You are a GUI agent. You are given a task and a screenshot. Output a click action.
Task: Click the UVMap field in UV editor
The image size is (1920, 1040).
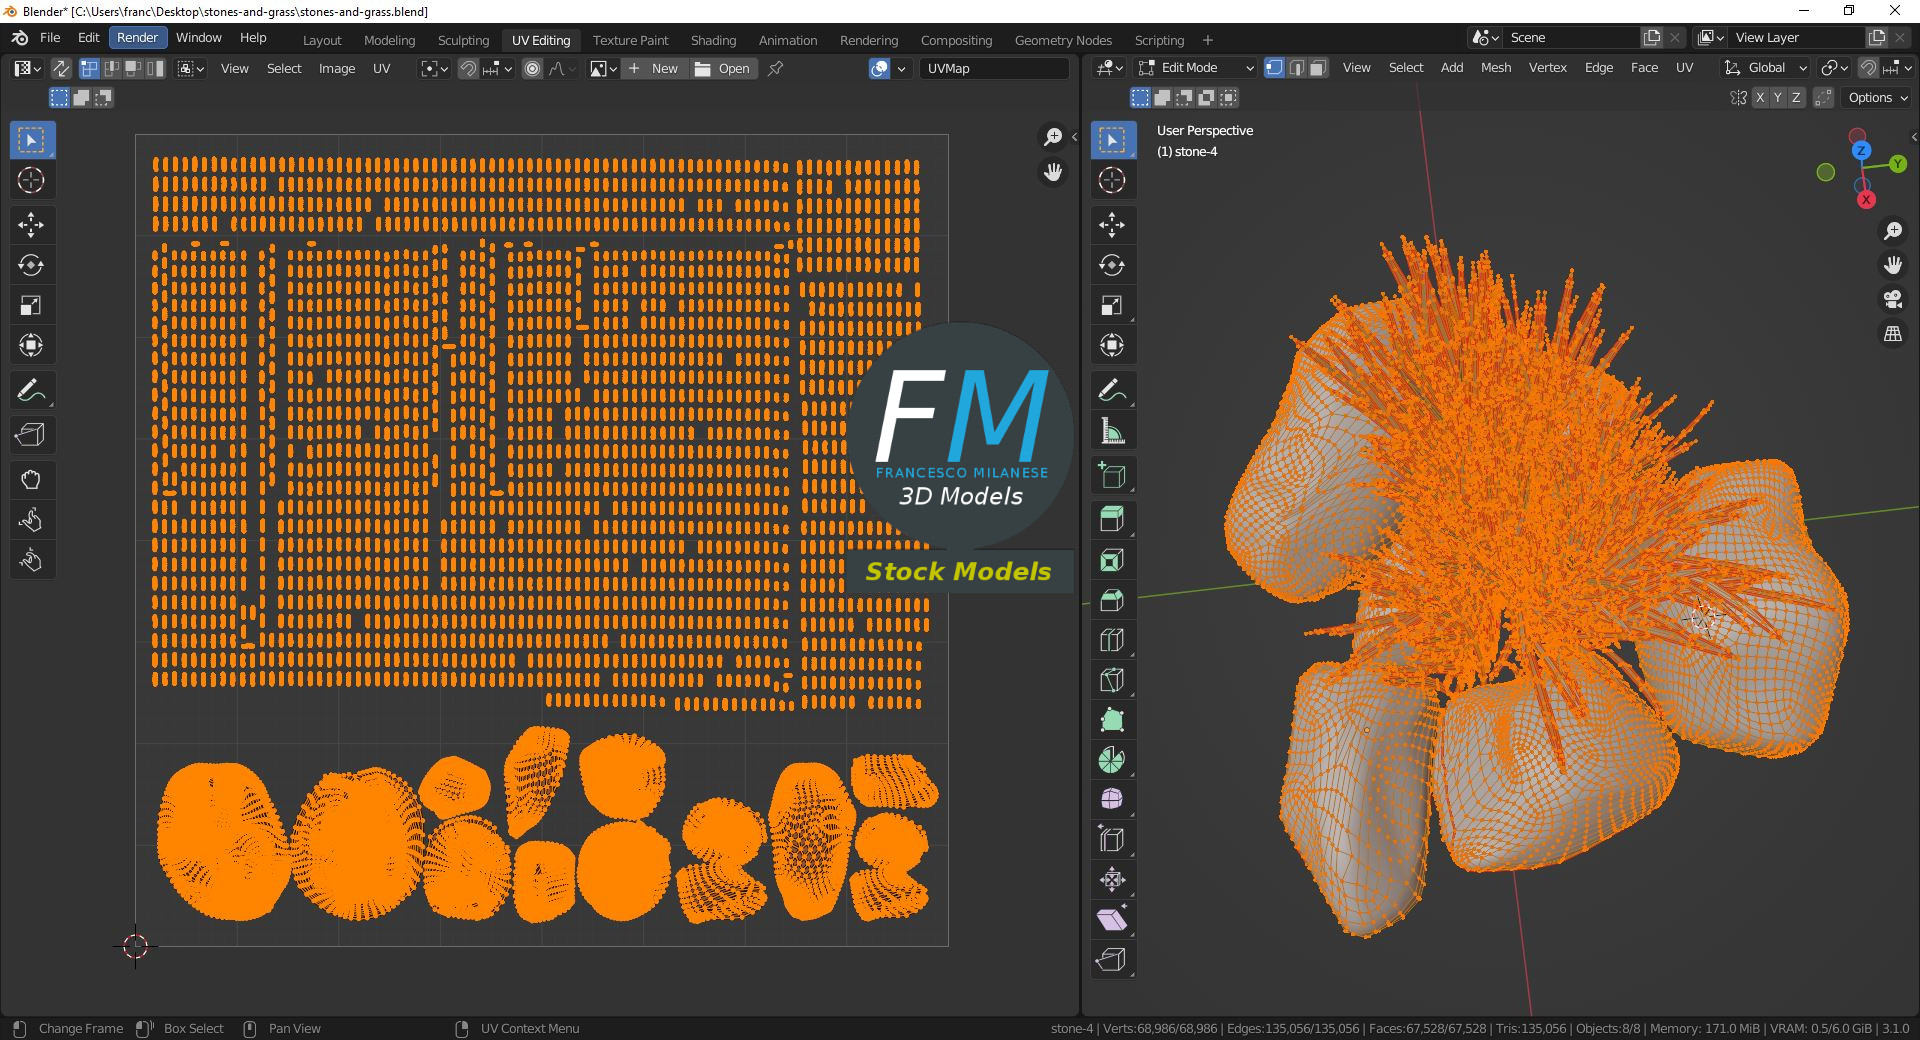coord(994,68)
